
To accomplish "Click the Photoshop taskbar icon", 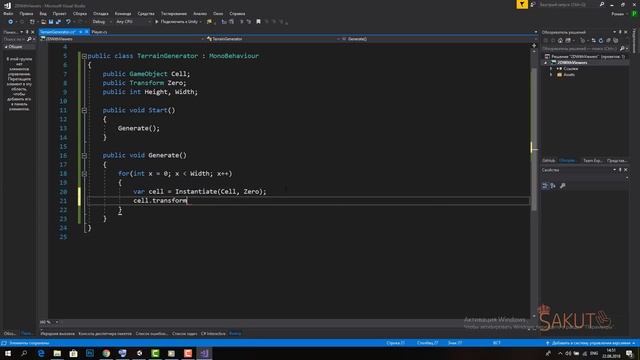I will (90, 353).
